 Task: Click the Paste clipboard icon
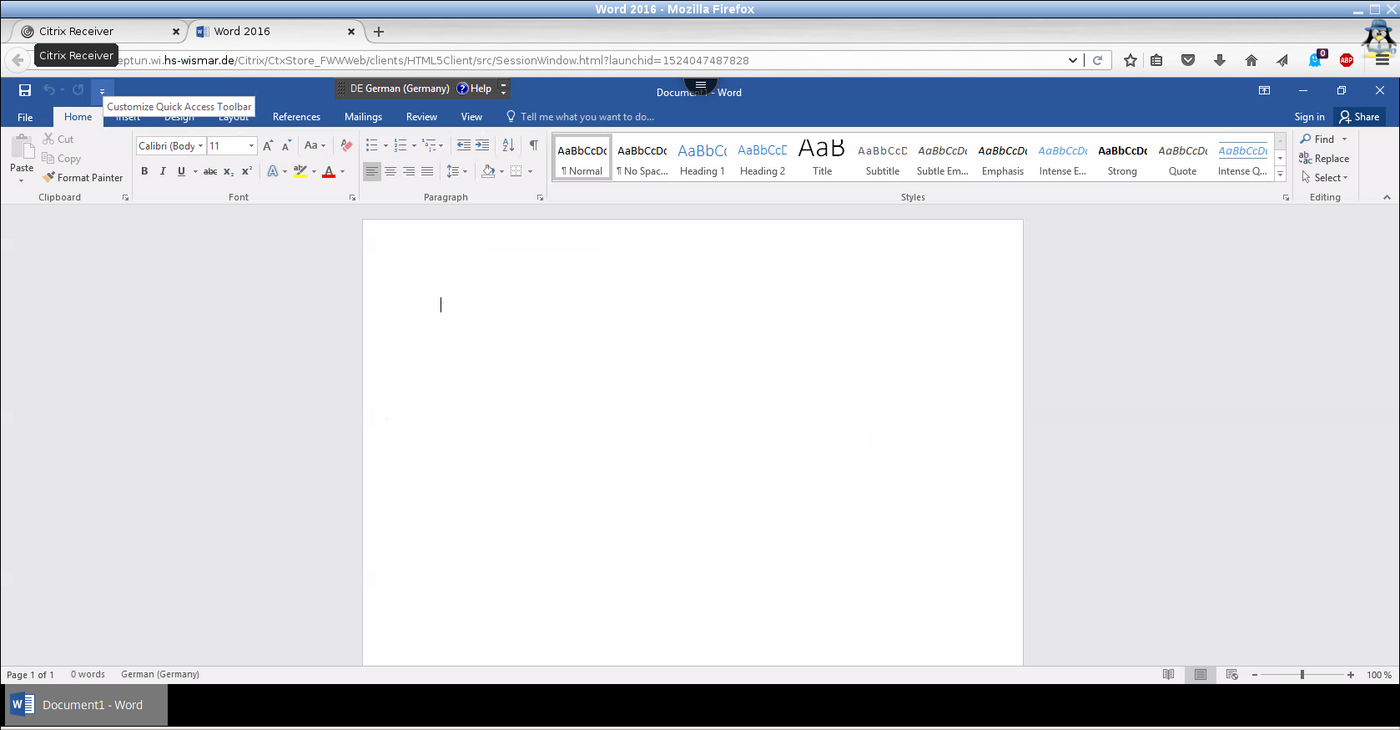[x=22, y=148]
